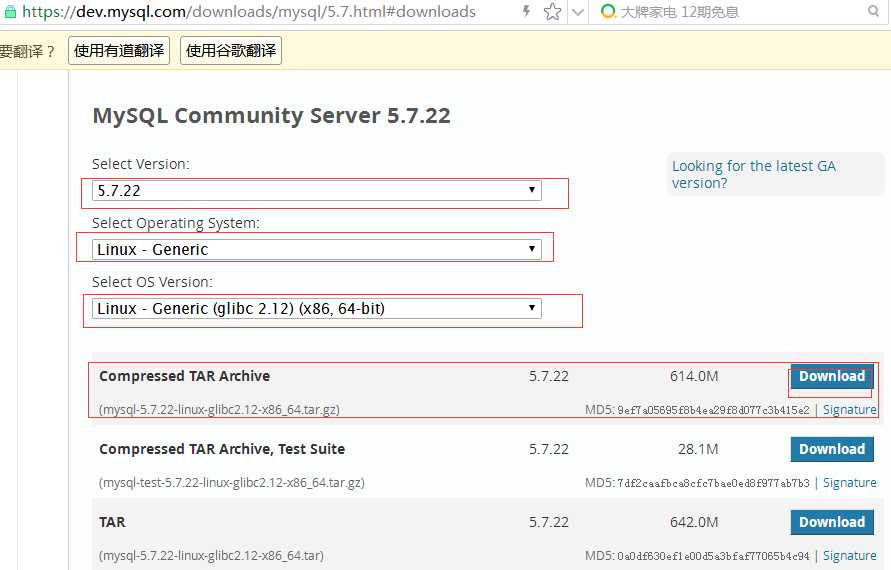Image resolution: width=891 pixels, height=570 pixels.
Task: Click the 28.1M size value
Action: pos(698,449)
